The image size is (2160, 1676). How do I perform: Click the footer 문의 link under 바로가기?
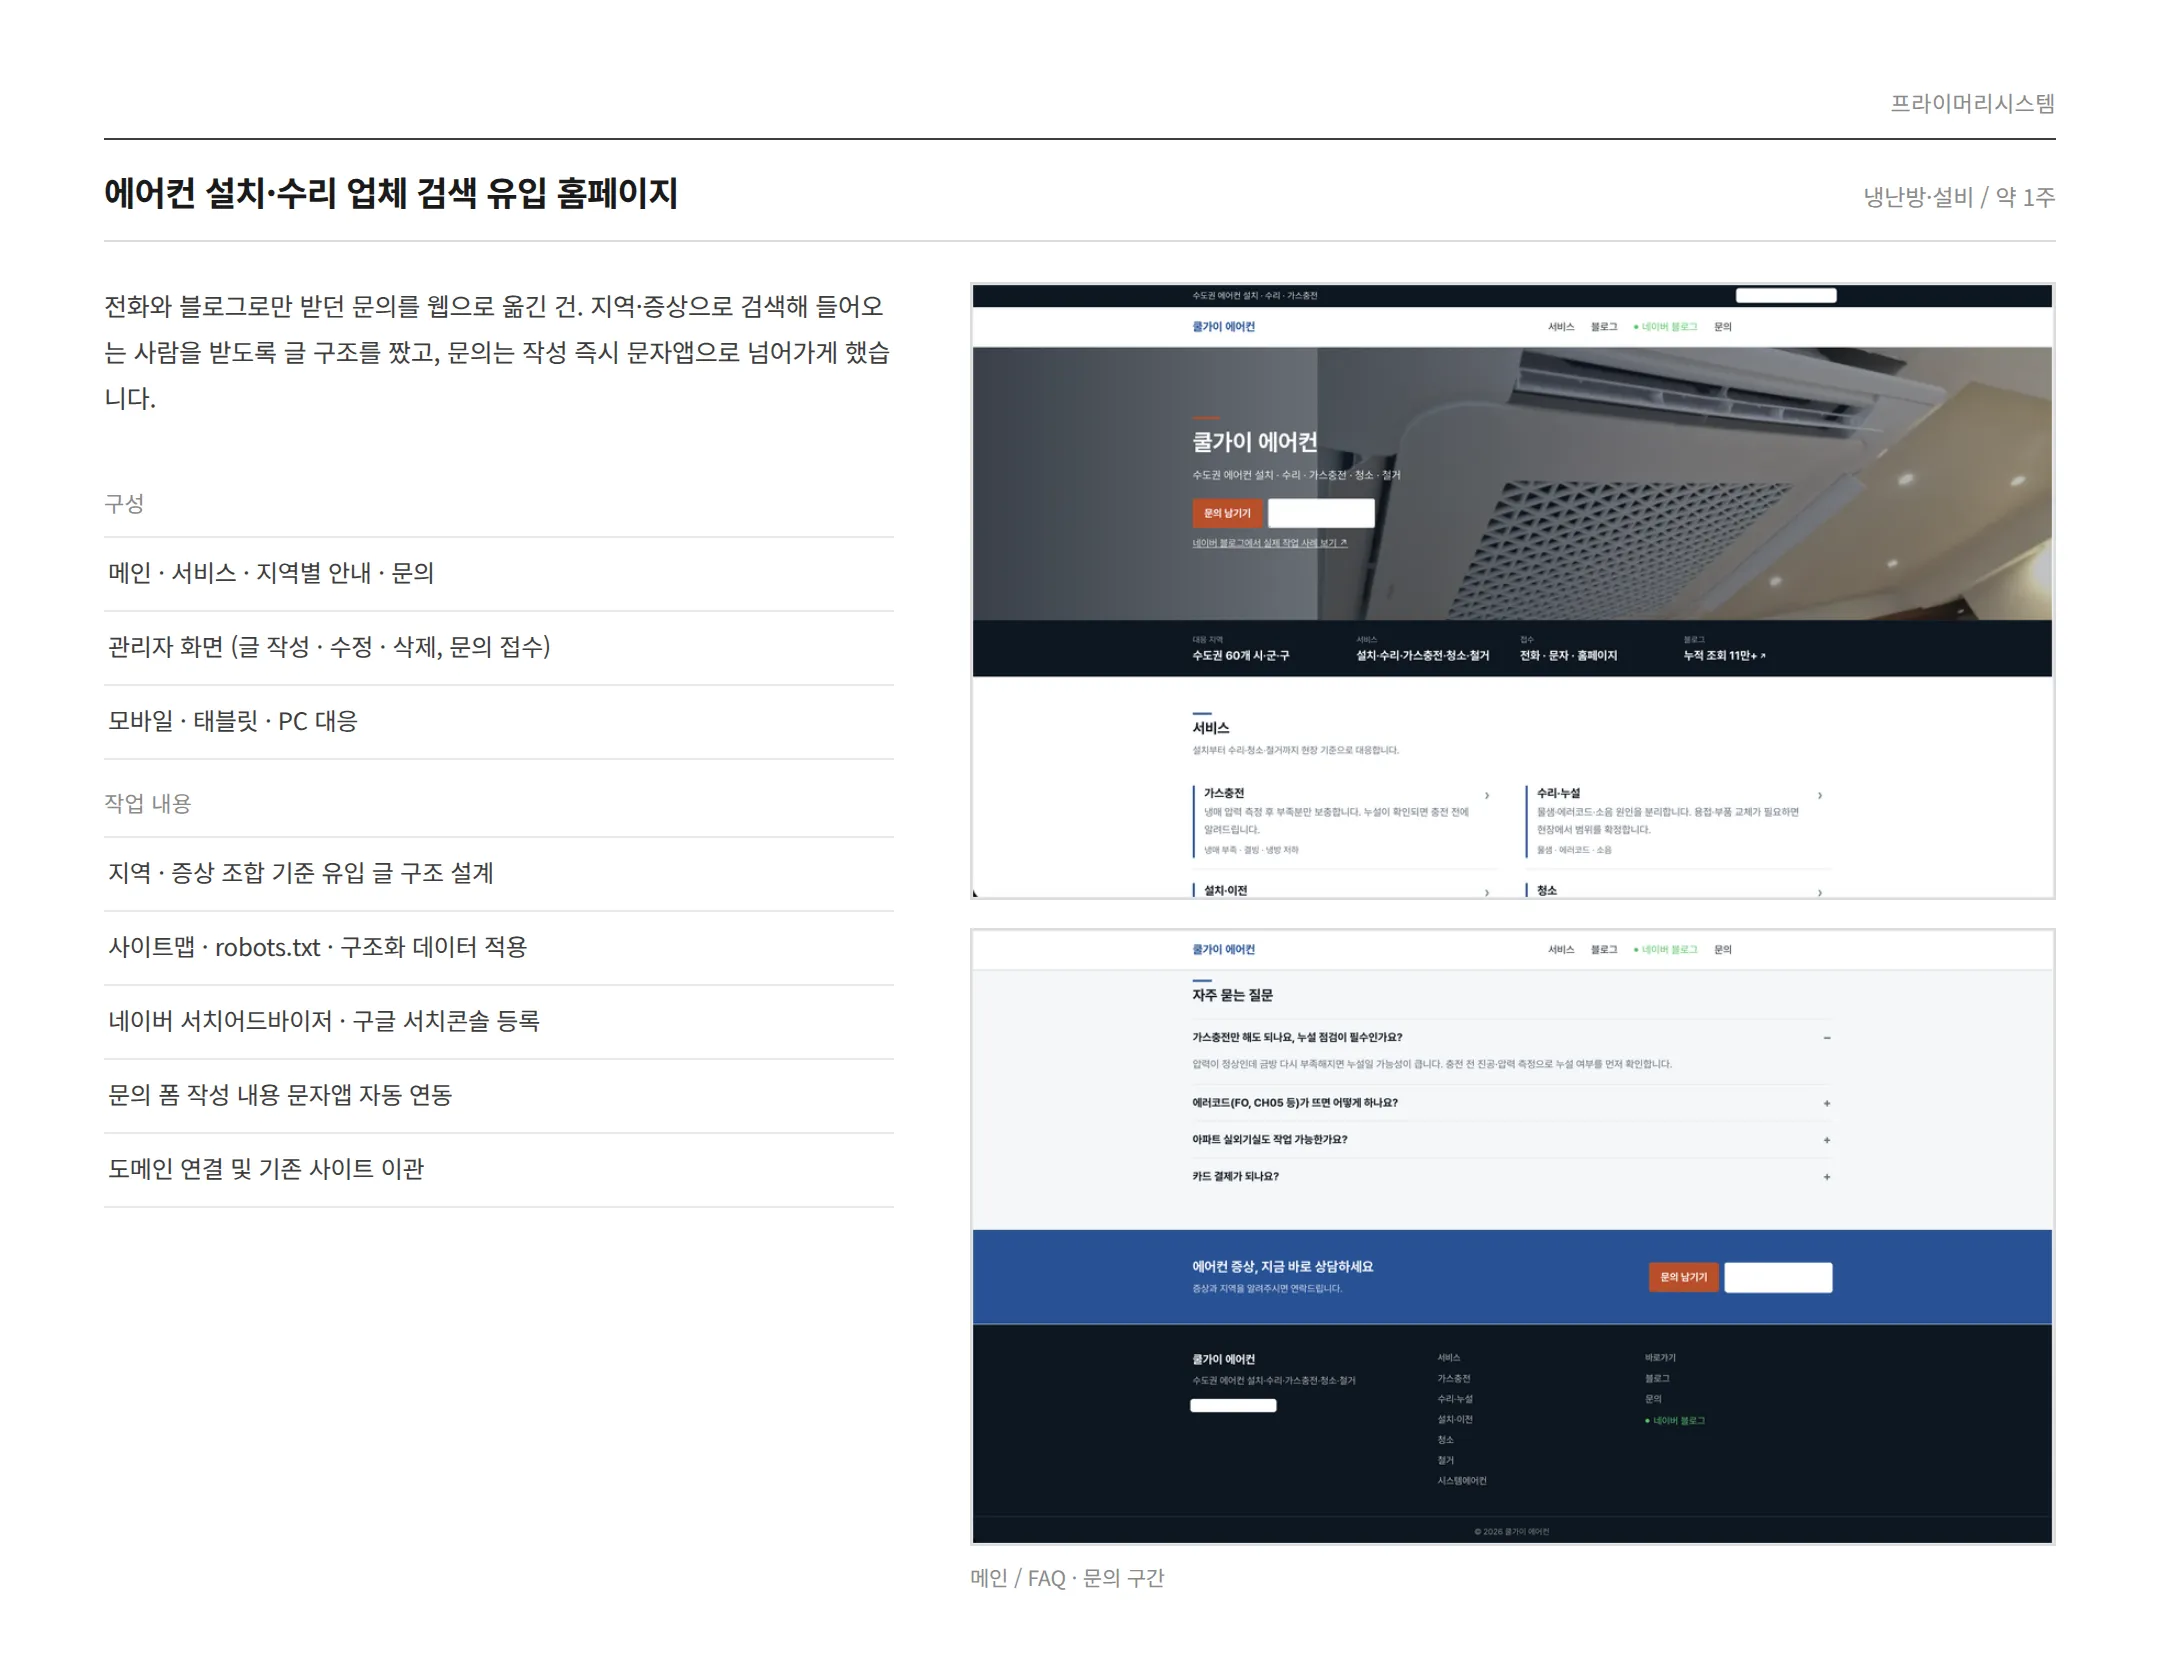click(x=1653, y=1399)
